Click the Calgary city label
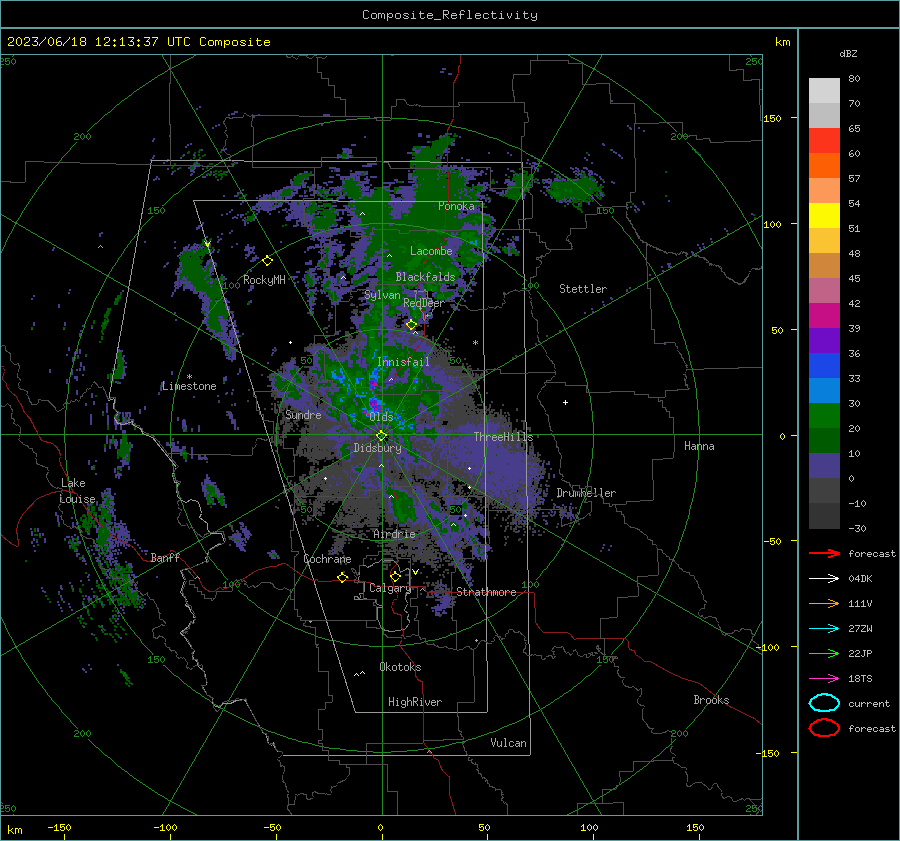This screenshot has height=841, width=900. [x=390, y=588]
